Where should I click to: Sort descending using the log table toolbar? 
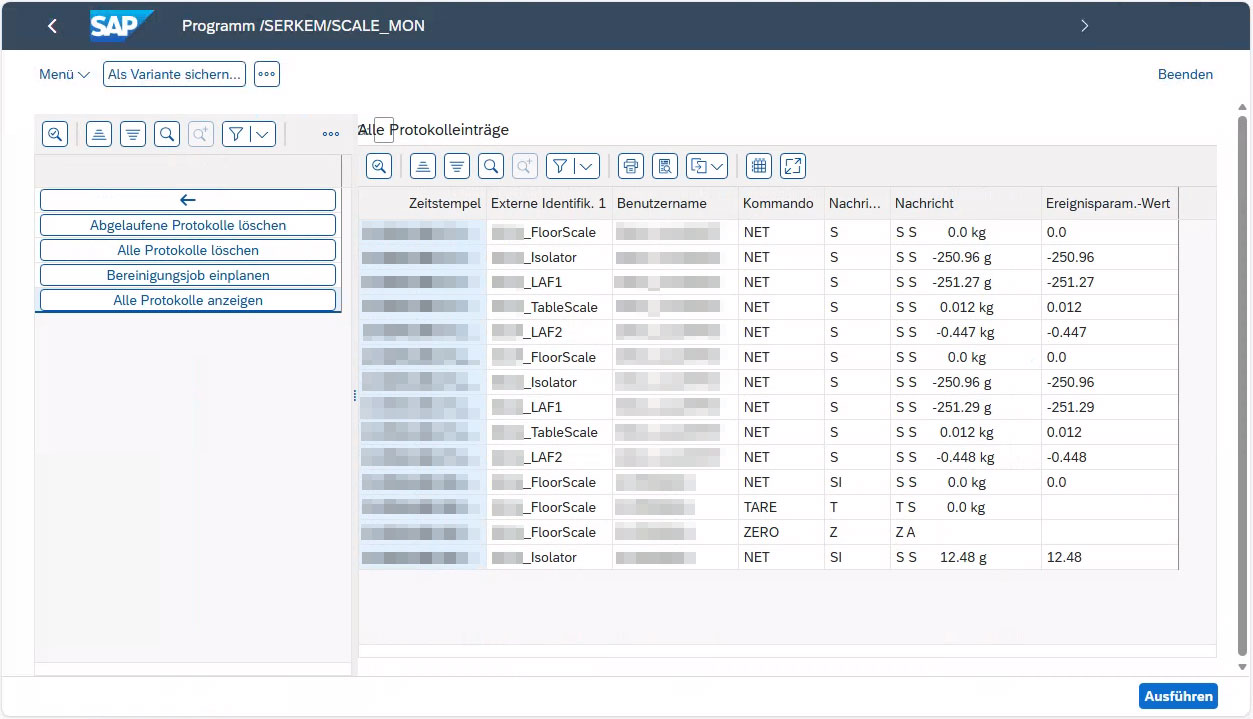coord(457,166)
